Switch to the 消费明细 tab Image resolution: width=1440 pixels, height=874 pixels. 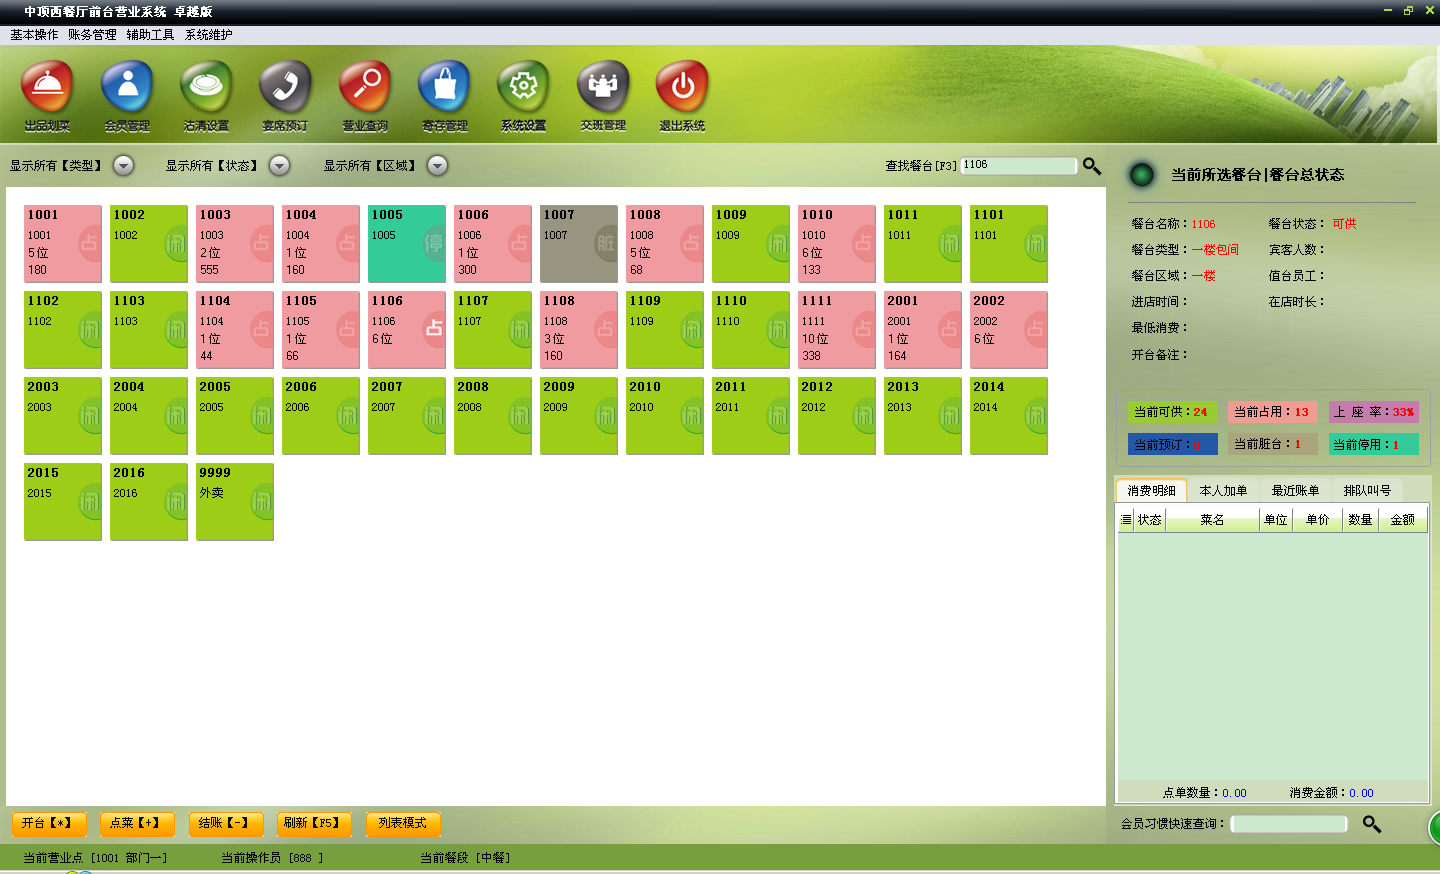(1151, 490)
